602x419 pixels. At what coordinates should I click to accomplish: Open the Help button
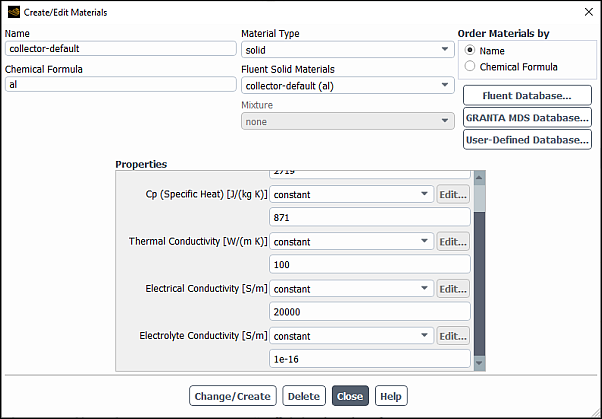390,396
